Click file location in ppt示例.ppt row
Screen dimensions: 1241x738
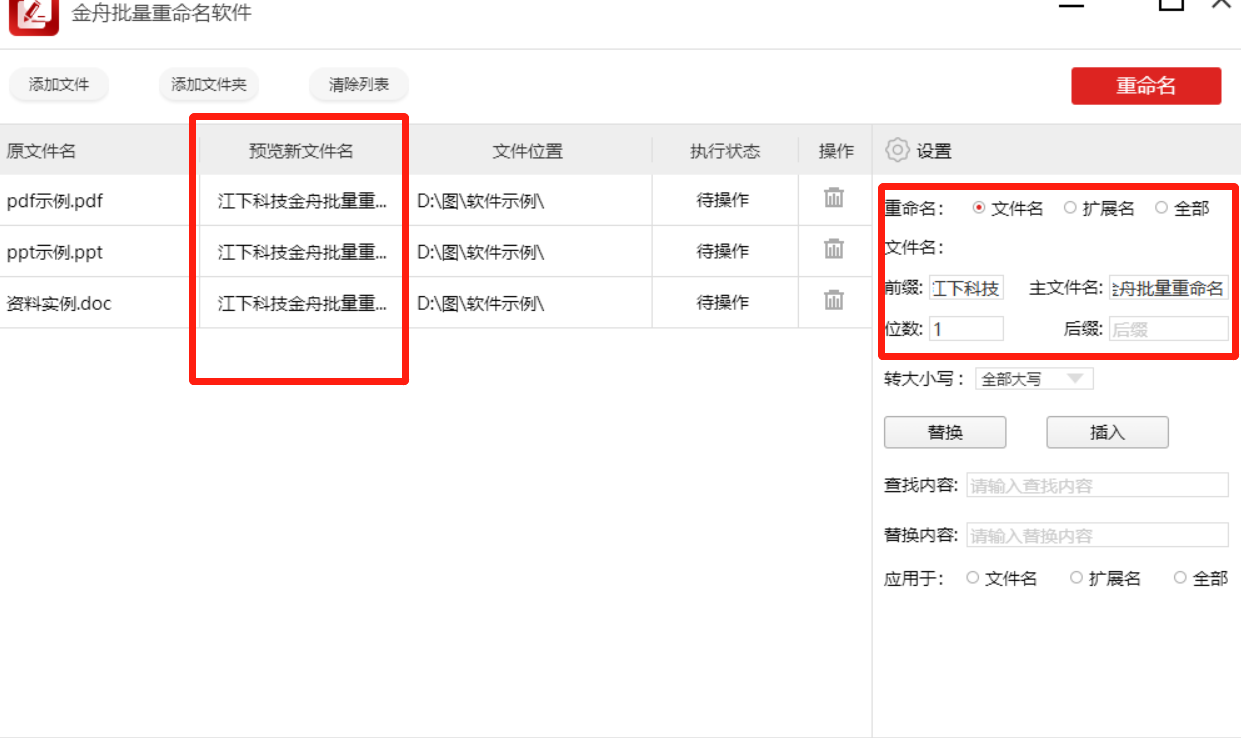tap(481, 252)
